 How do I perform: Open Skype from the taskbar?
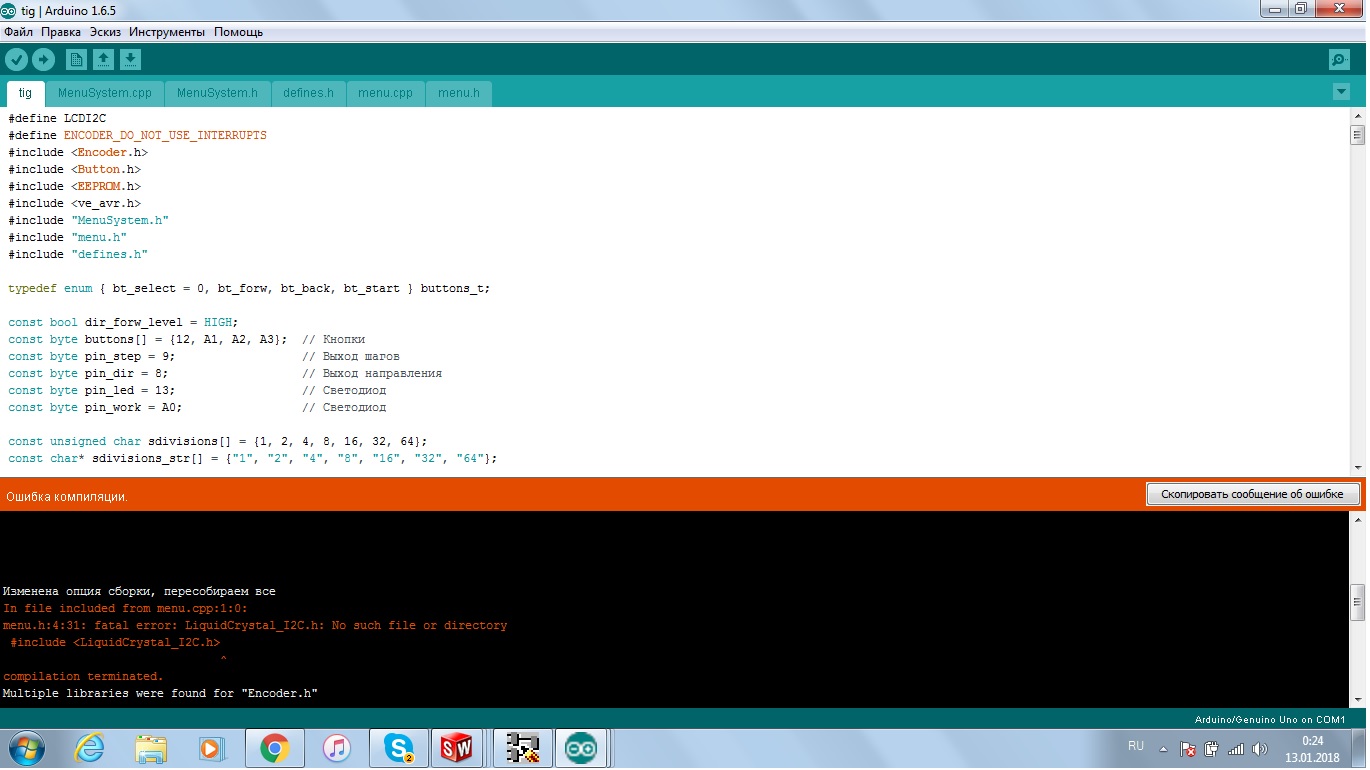[x=399, y=748]
